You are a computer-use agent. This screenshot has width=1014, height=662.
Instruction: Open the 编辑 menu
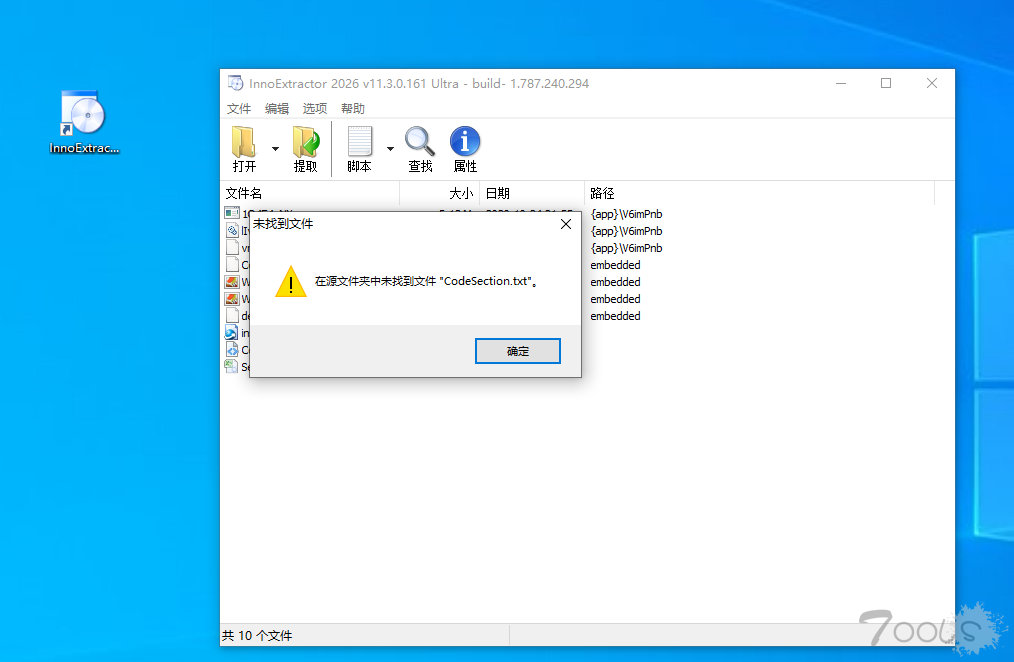[x=276, y=108]
